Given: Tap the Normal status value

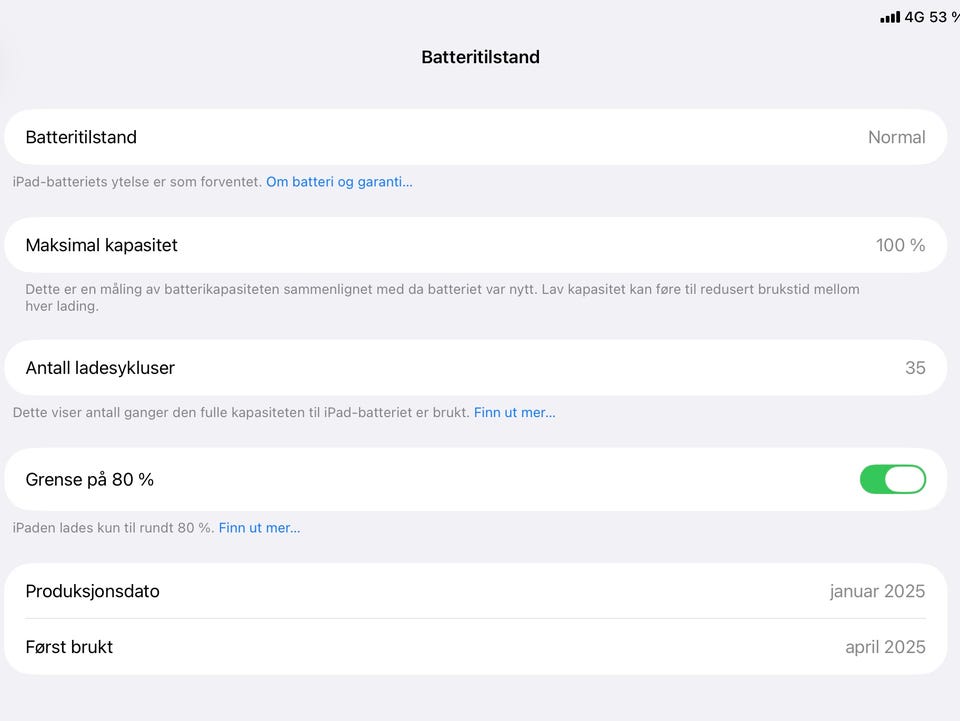Looking at the screenshot, I should click(x=896, y=137).
